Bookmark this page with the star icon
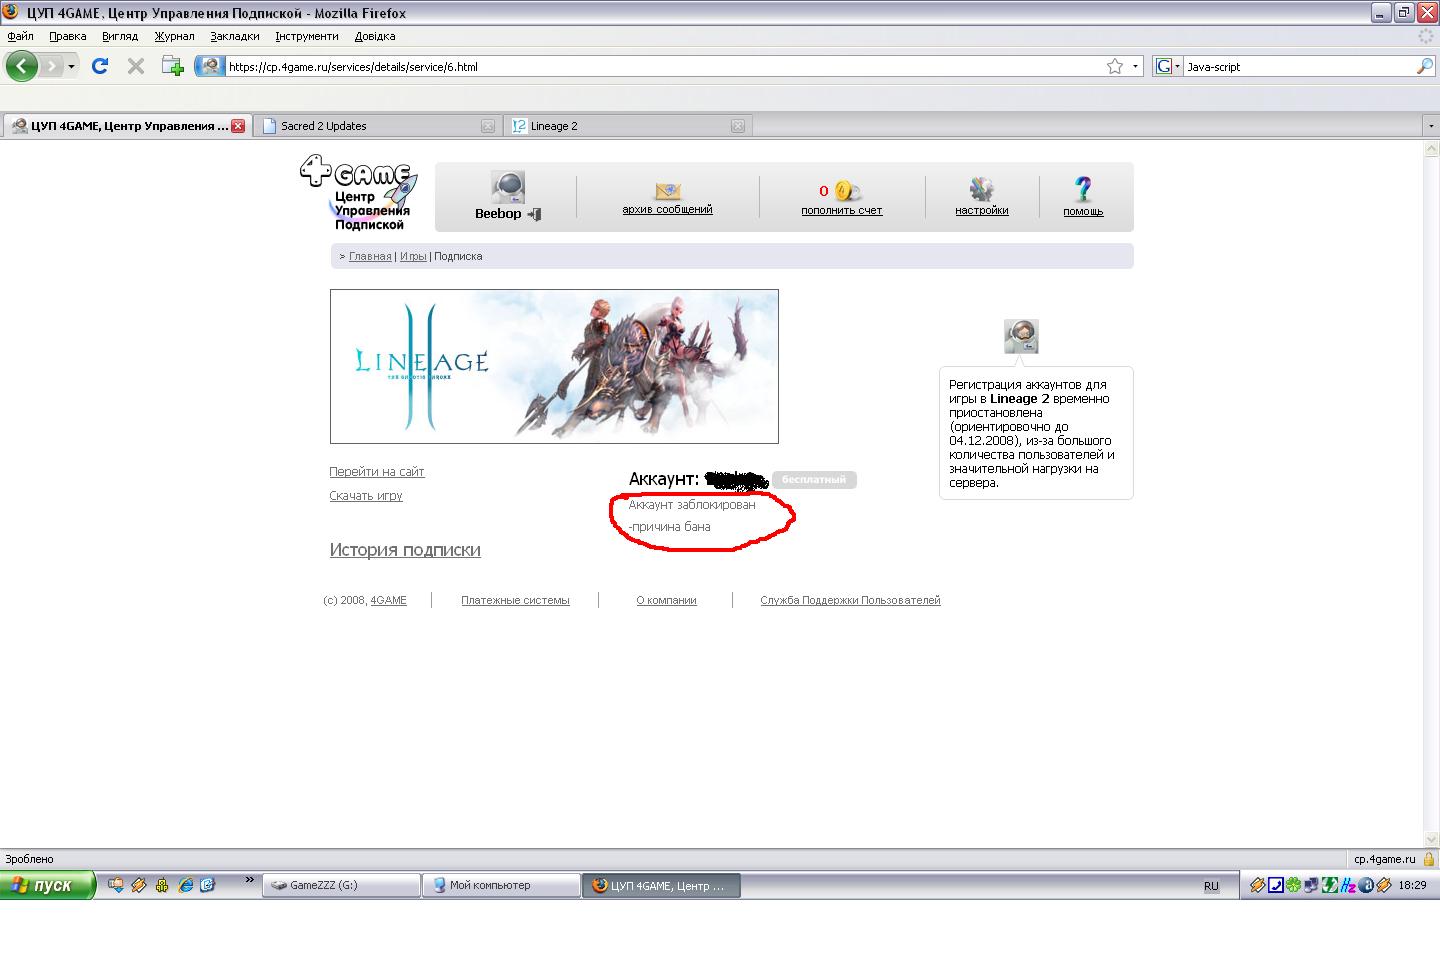1440x960 pixels. [1115, 67]
